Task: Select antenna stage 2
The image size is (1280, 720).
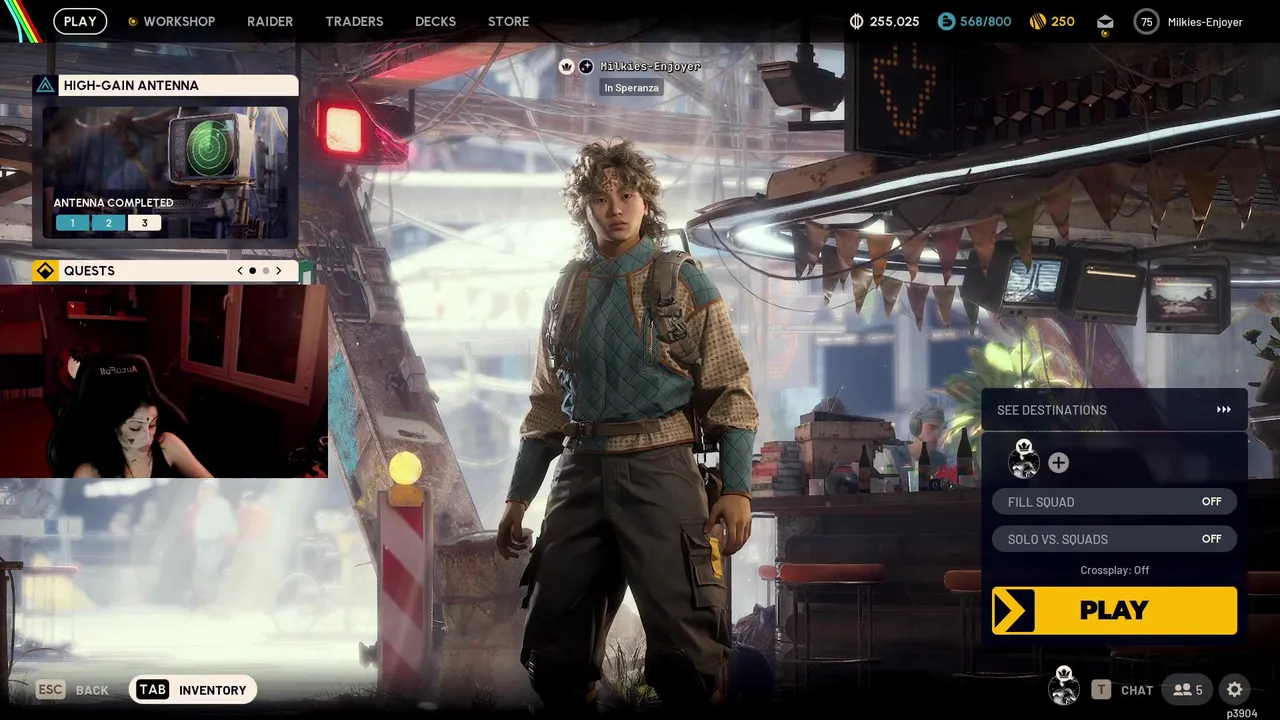Action: point(108,223)
